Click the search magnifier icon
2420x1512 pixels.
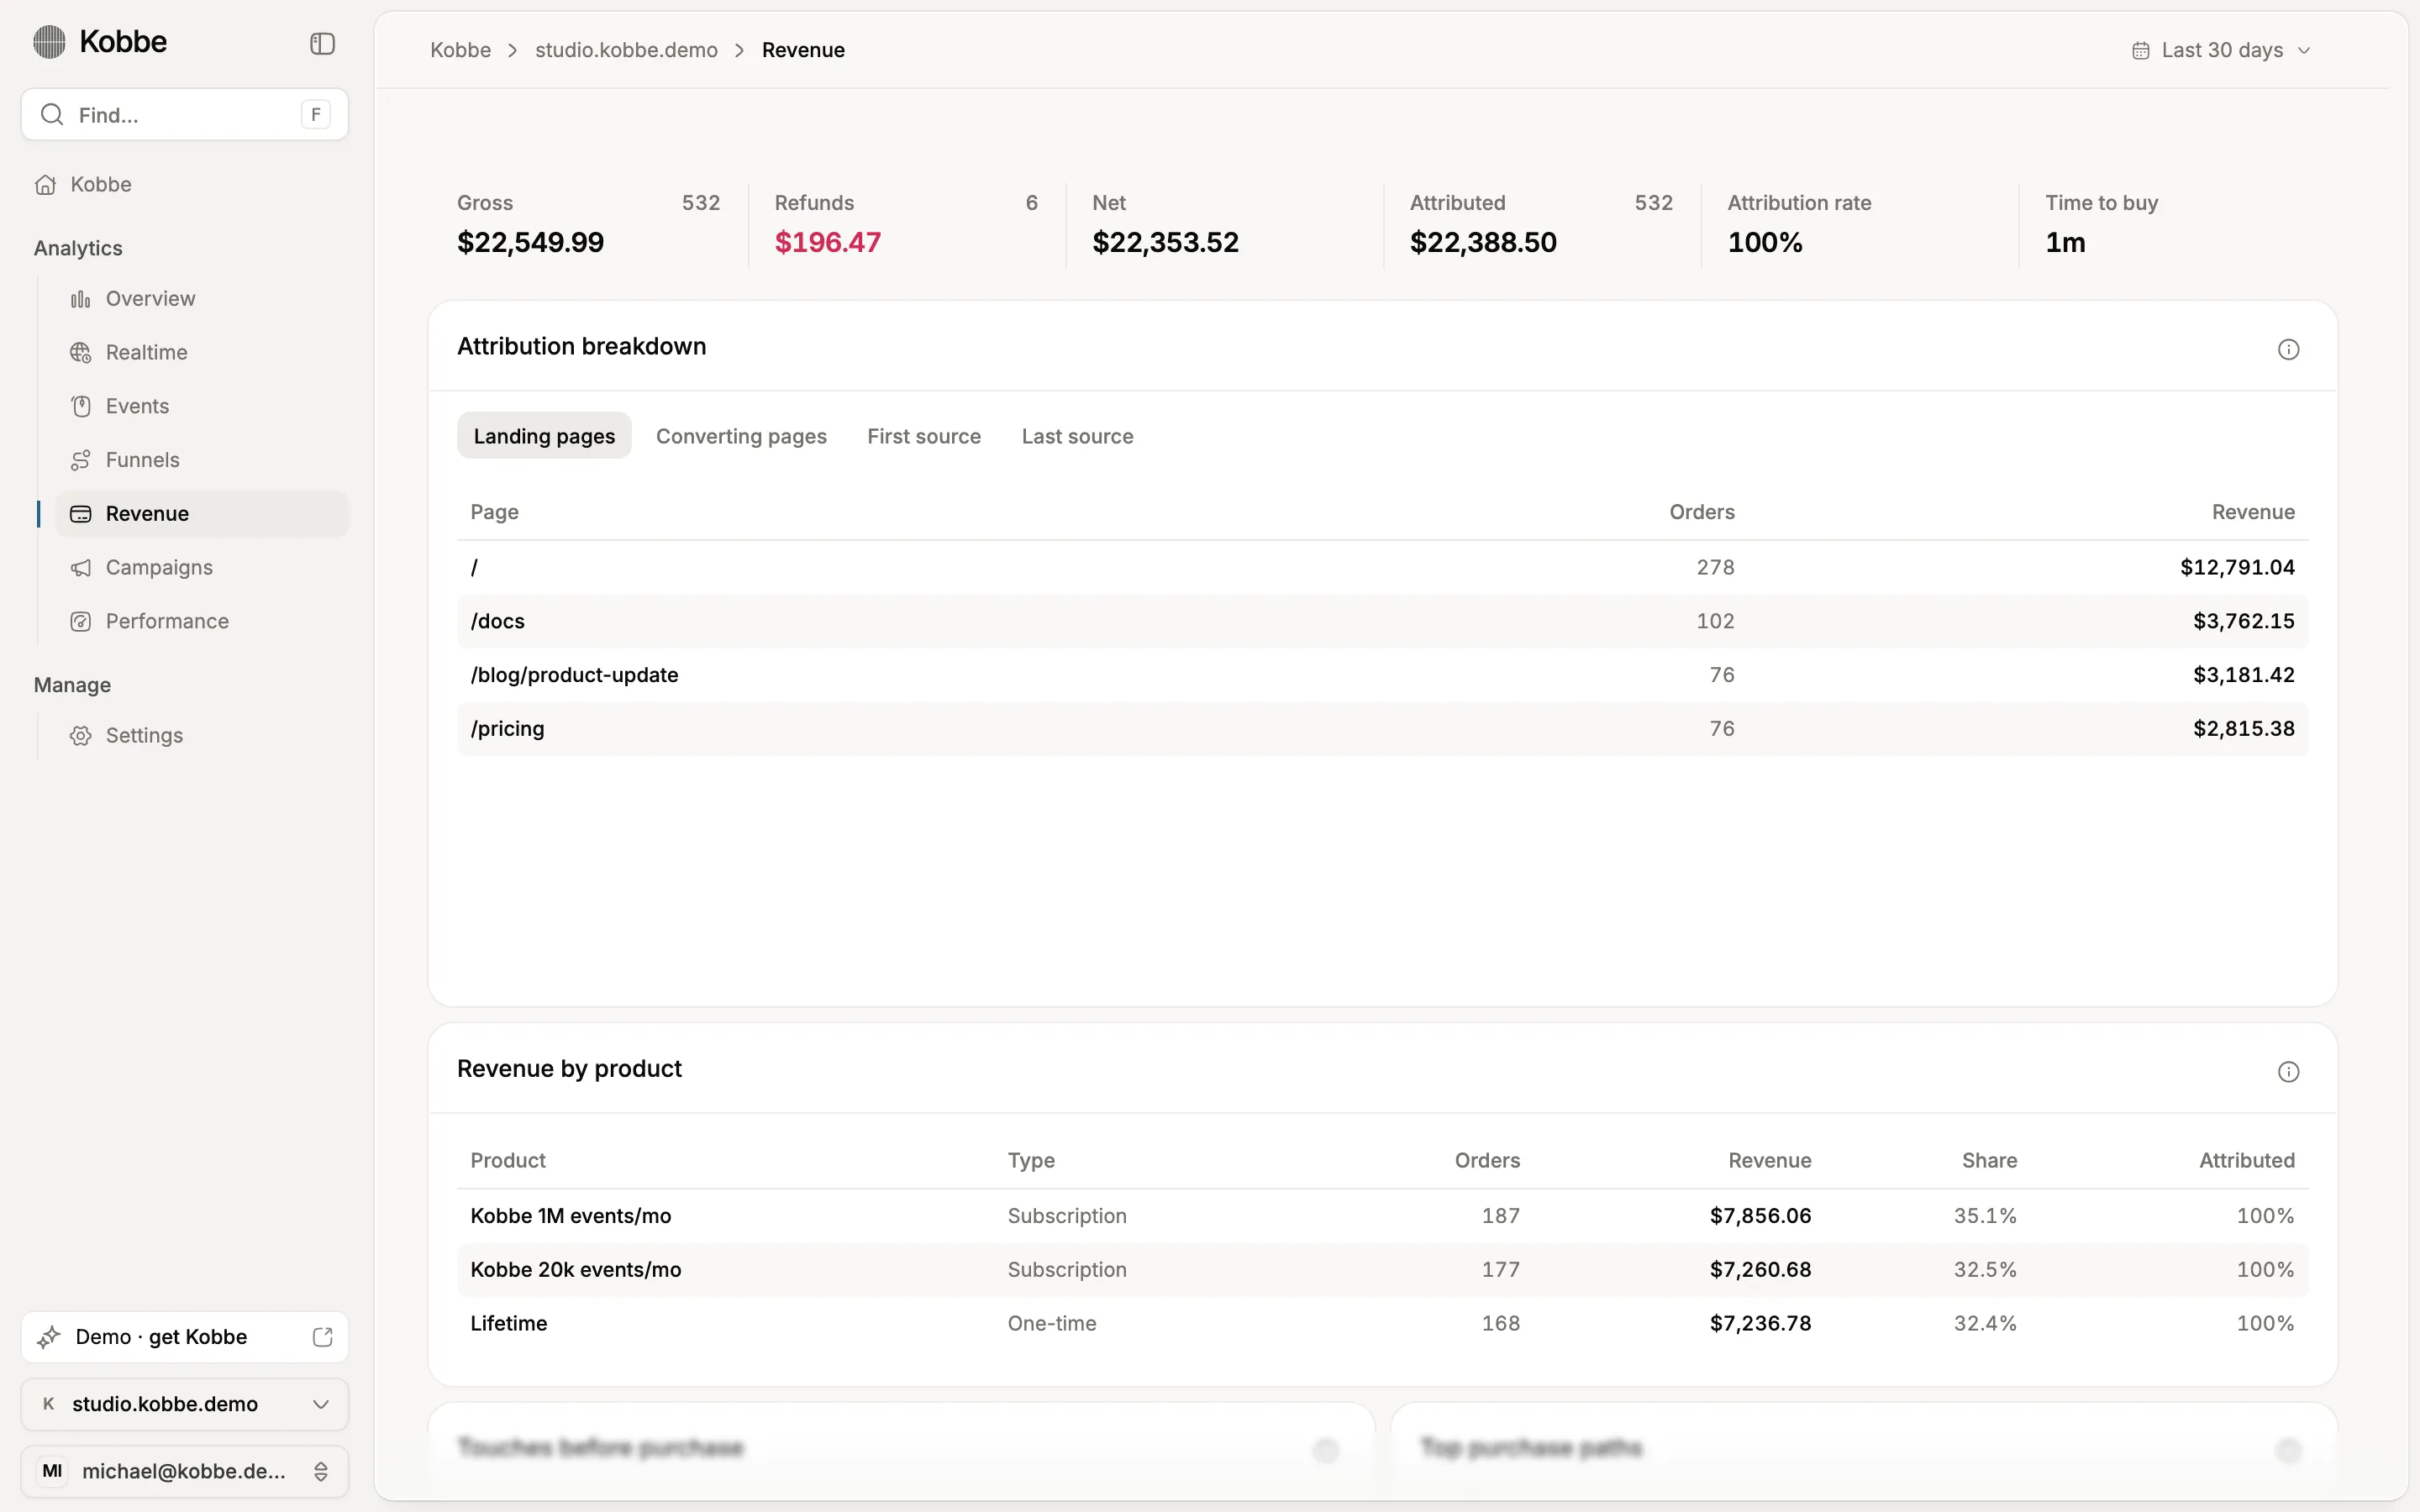pyautogui.click(x=52, y=115)
